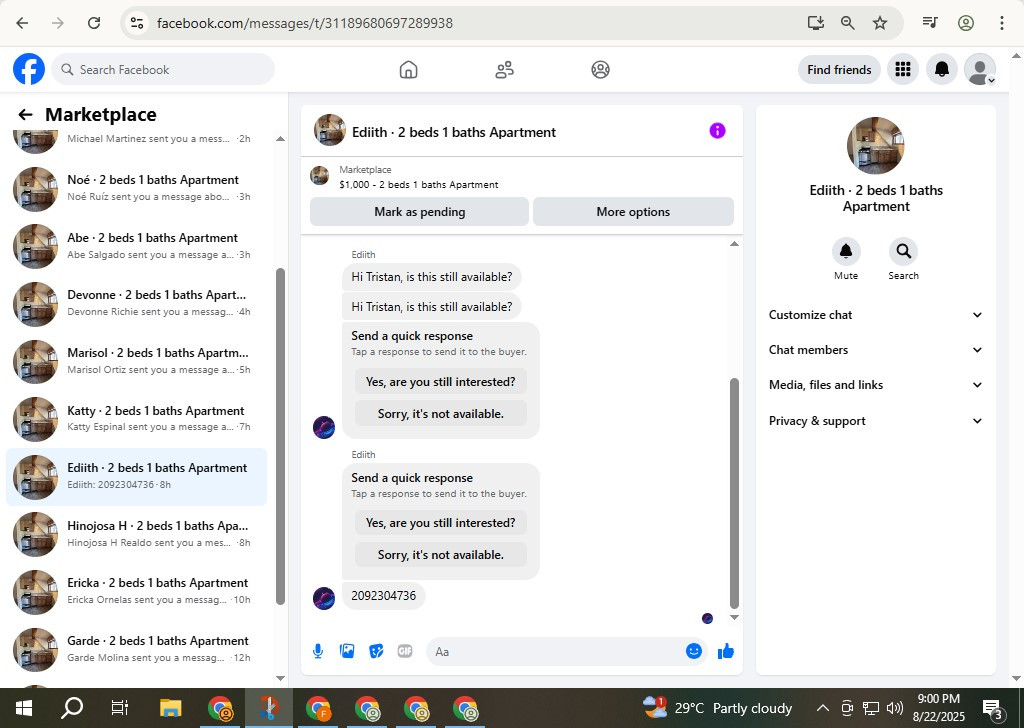Show hidden system tray icons chevron
Screen dimensions: 1024x728
point(823,708)
